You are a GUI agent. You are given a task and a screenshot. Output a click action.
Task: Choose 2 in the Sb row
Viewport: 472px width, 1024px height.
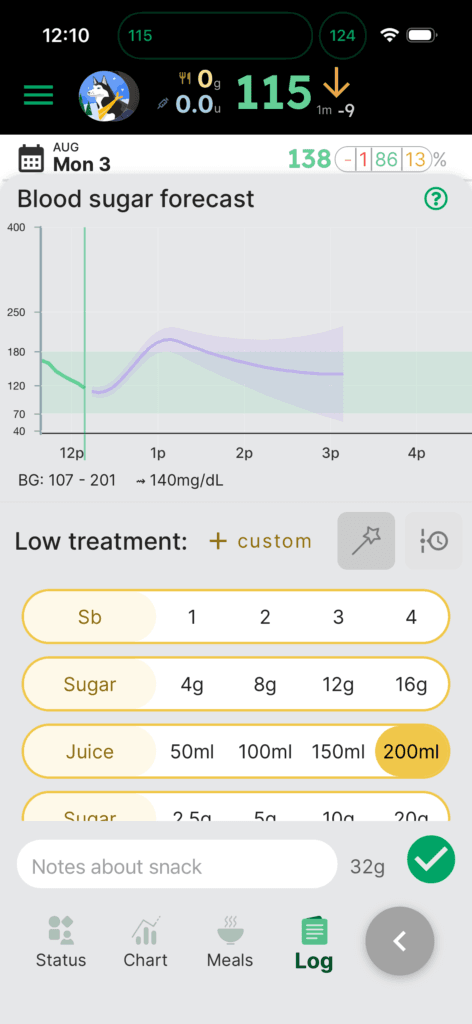265,617
